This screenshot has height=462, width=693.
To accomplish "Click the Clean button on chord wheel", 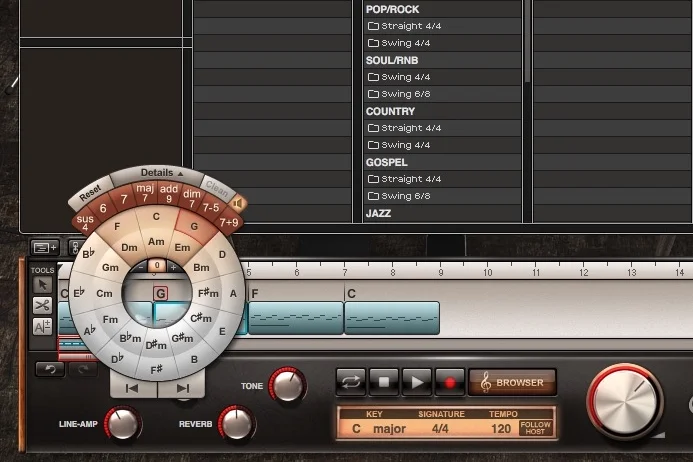I will [217, 189].
